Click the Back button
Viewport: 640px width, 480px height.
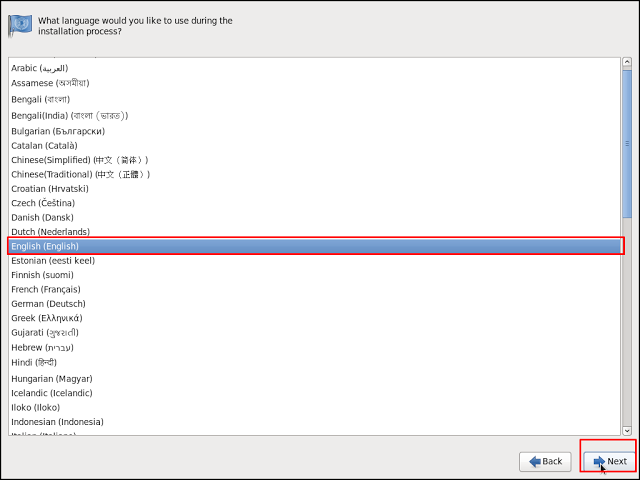point(545,461)
